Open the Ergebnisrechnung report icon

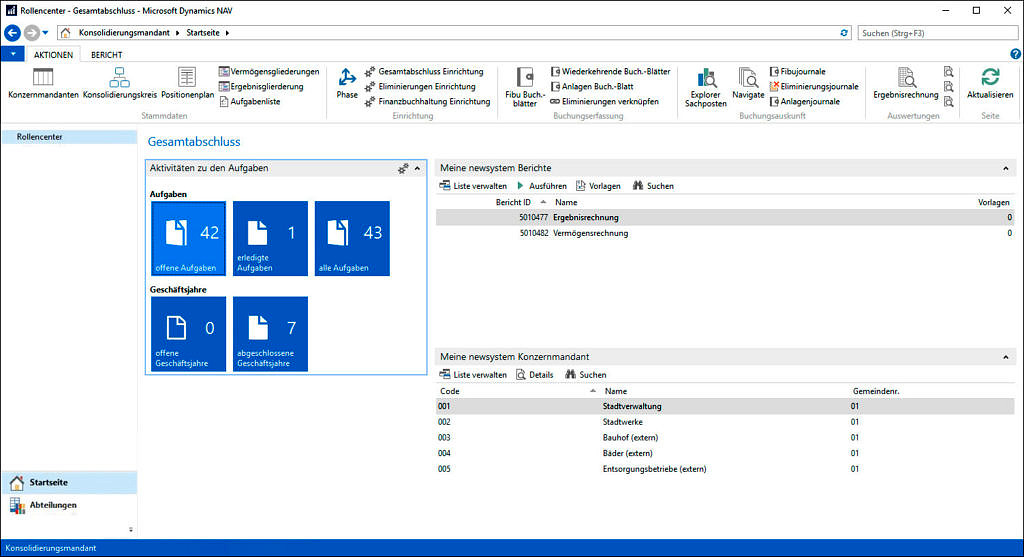point(906,78)
